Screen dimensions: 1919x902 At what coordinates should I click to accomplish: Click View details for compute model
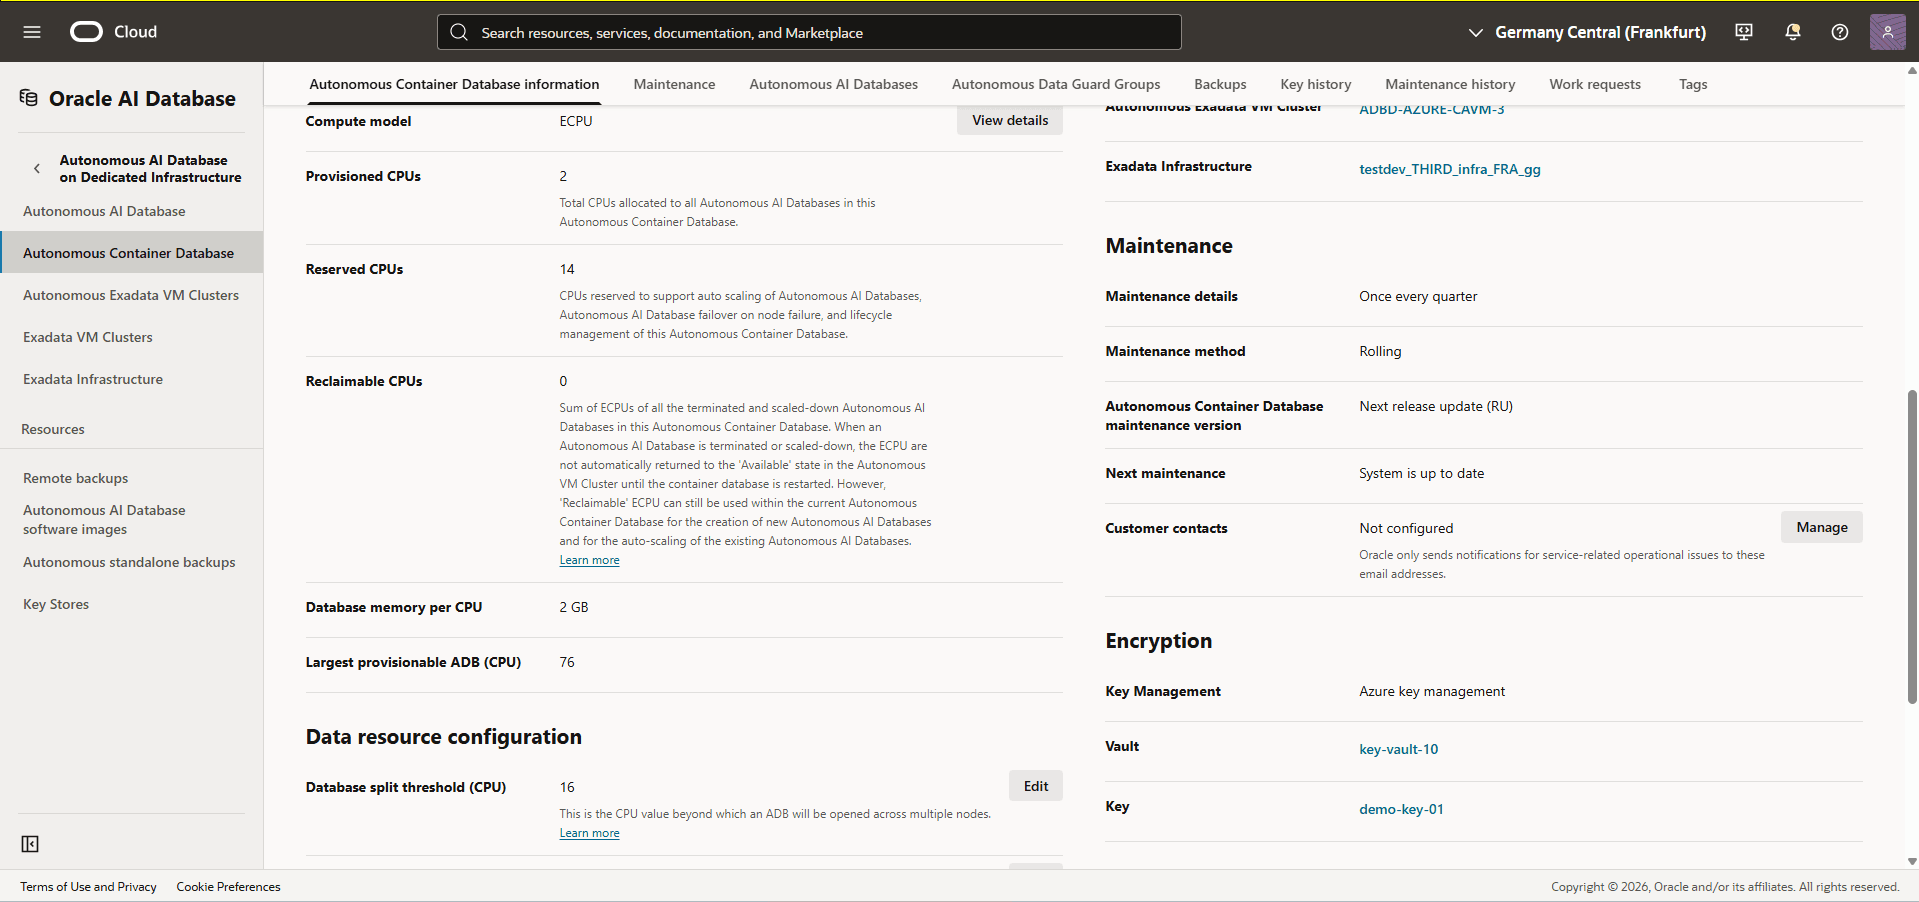[x=1010, y=120]
